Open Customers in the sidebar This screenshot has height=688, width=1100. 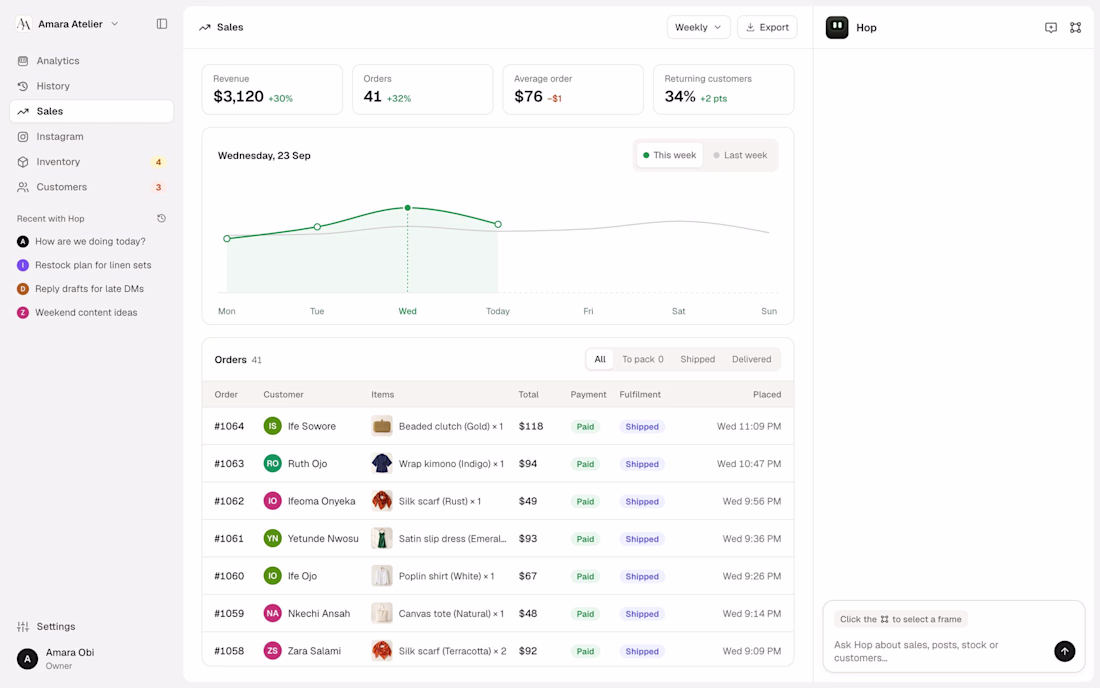pyautogui.click(x=92, y=187)
